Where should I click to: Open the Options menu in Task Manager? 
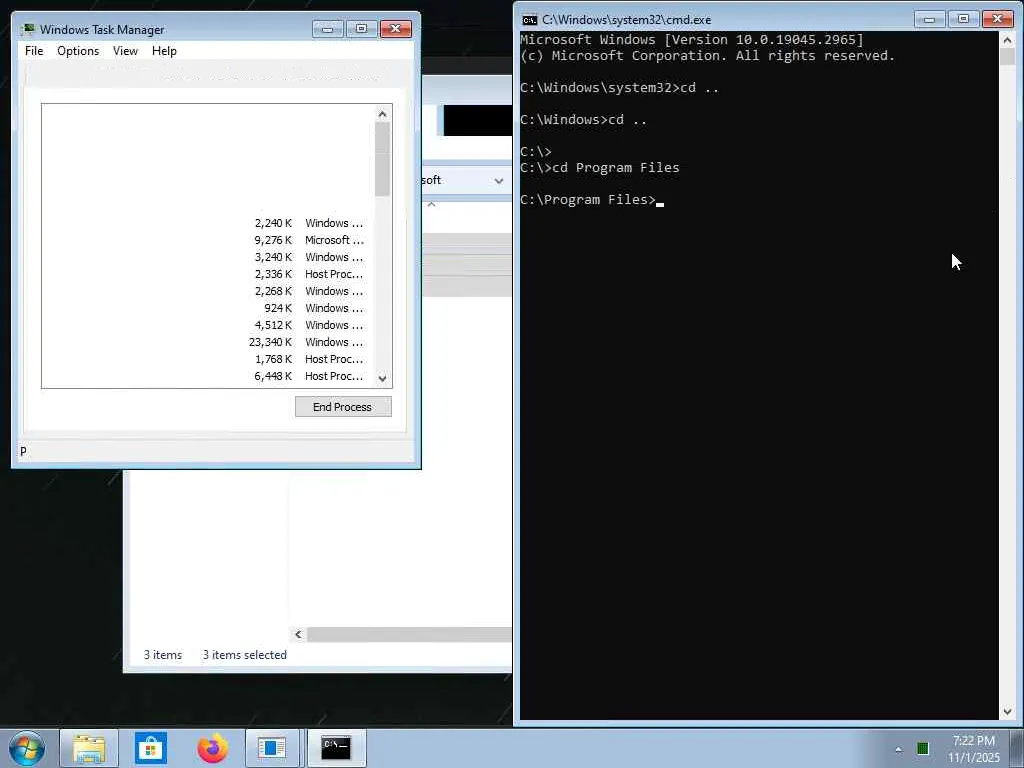78,51
